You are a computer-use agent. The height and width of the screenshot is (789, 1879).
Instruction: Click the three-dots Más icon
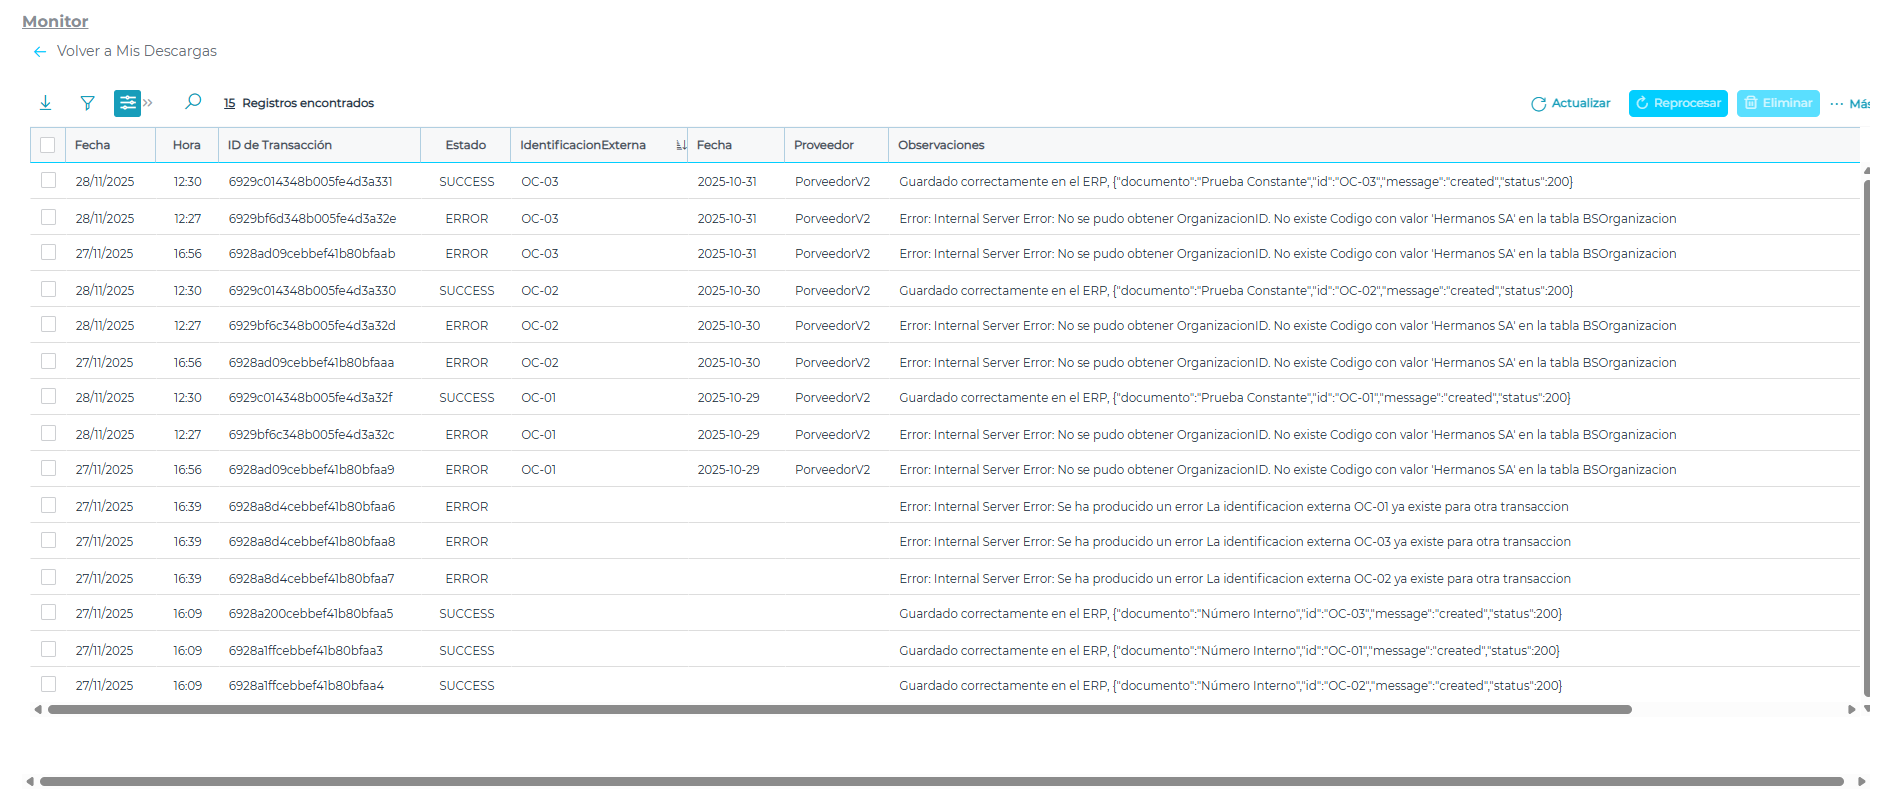pyautogui.click(x=1836, y=104)
